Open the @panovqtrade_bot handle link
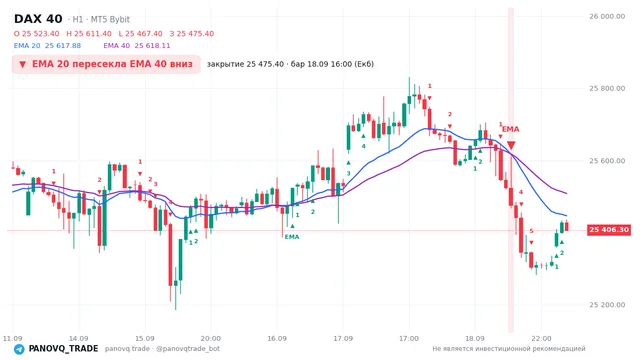This screenshot has width=640, height=360. [188, 349]
